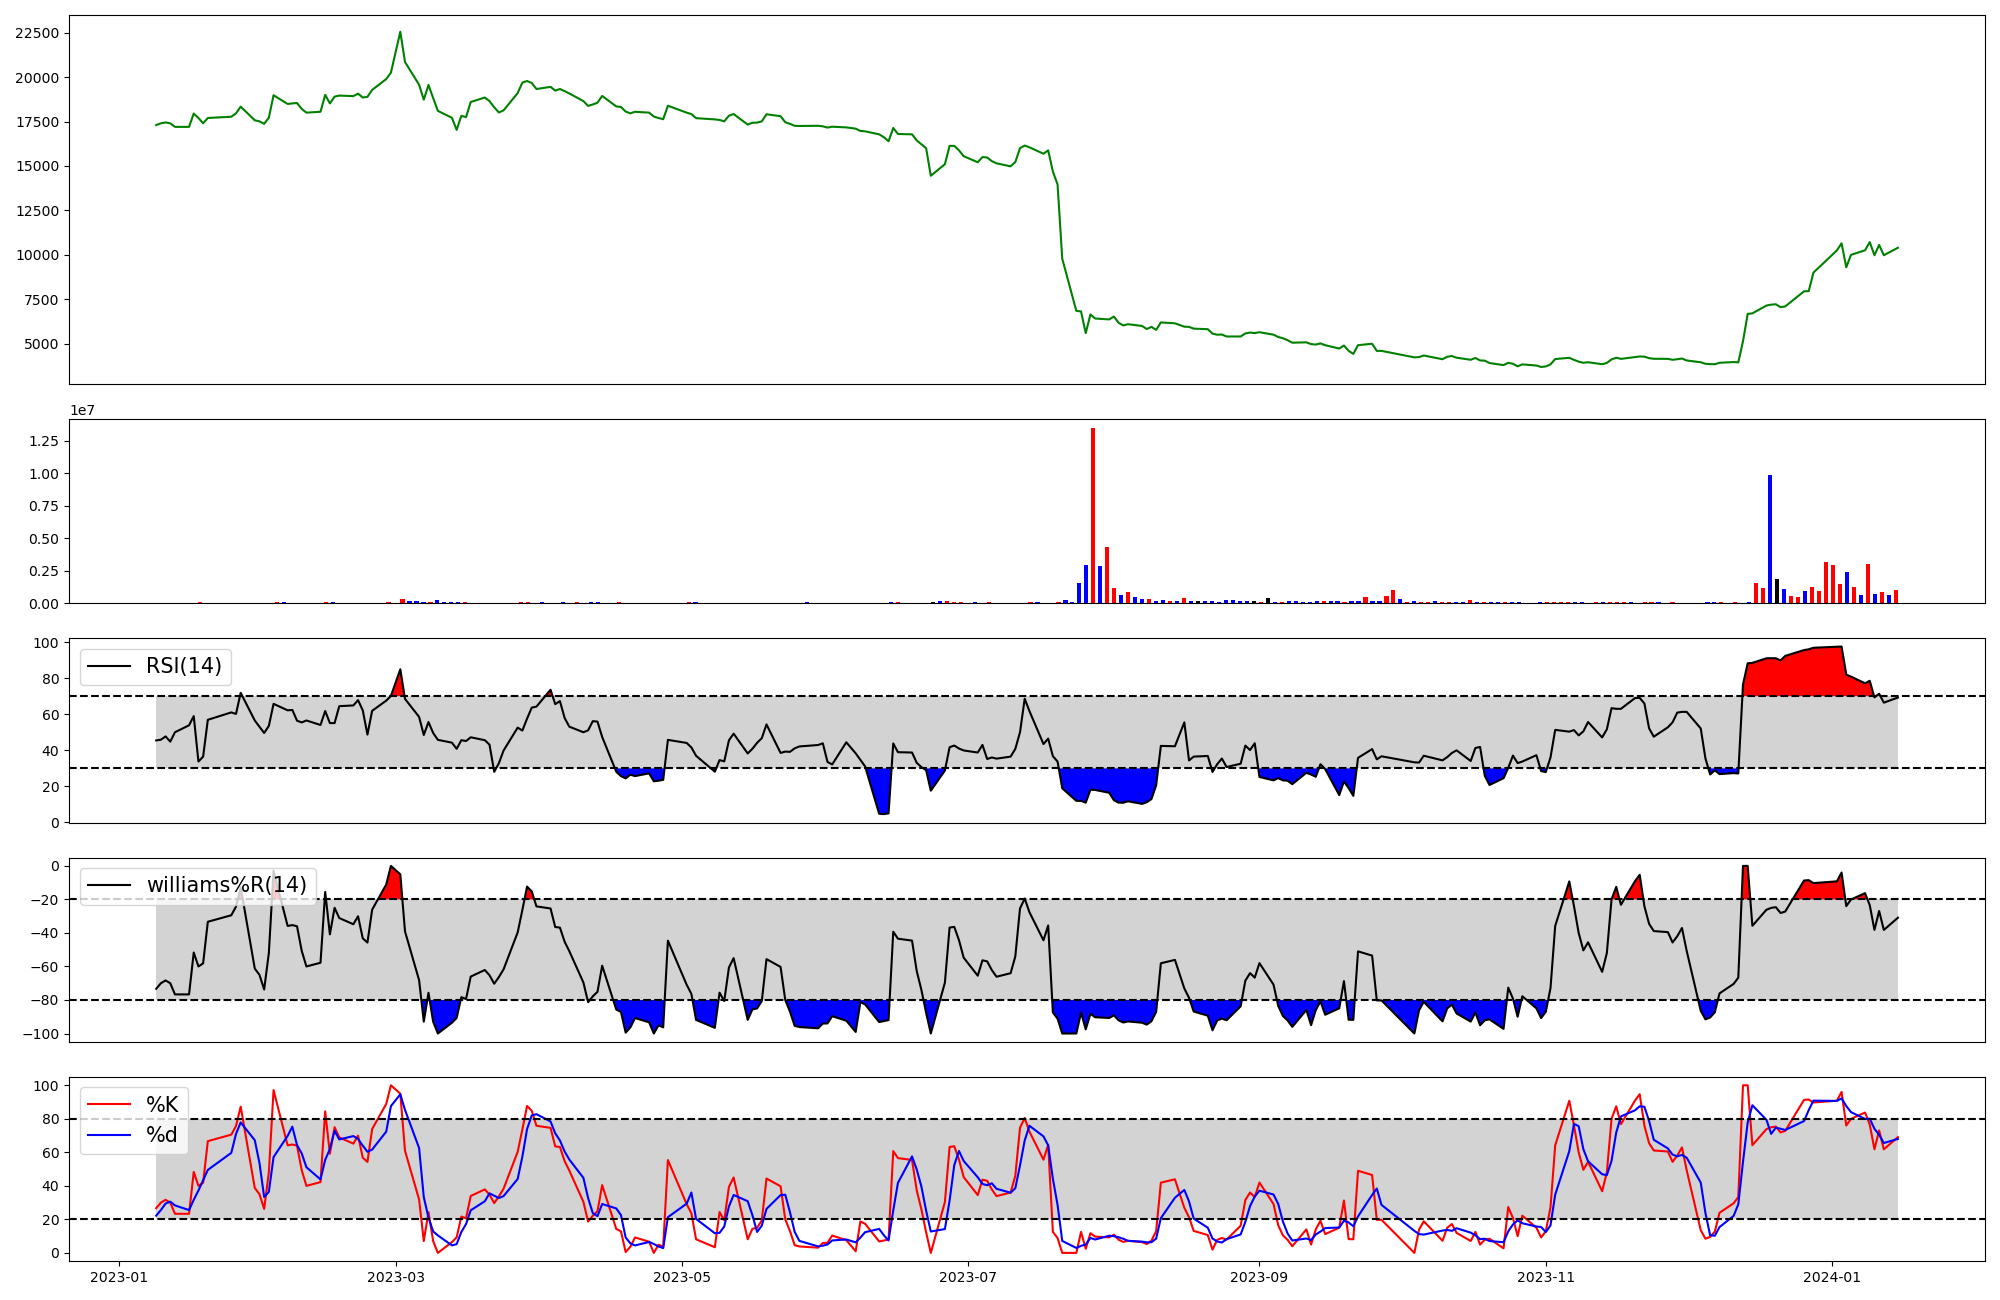2000x1300 pixels.
Task: Click the 22500 price axis tick label
Action: coord(37,33)
